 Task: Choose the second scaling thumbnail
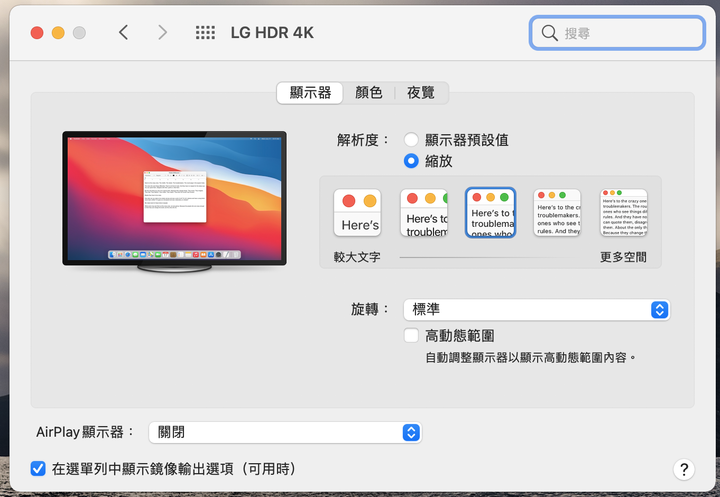424,213
